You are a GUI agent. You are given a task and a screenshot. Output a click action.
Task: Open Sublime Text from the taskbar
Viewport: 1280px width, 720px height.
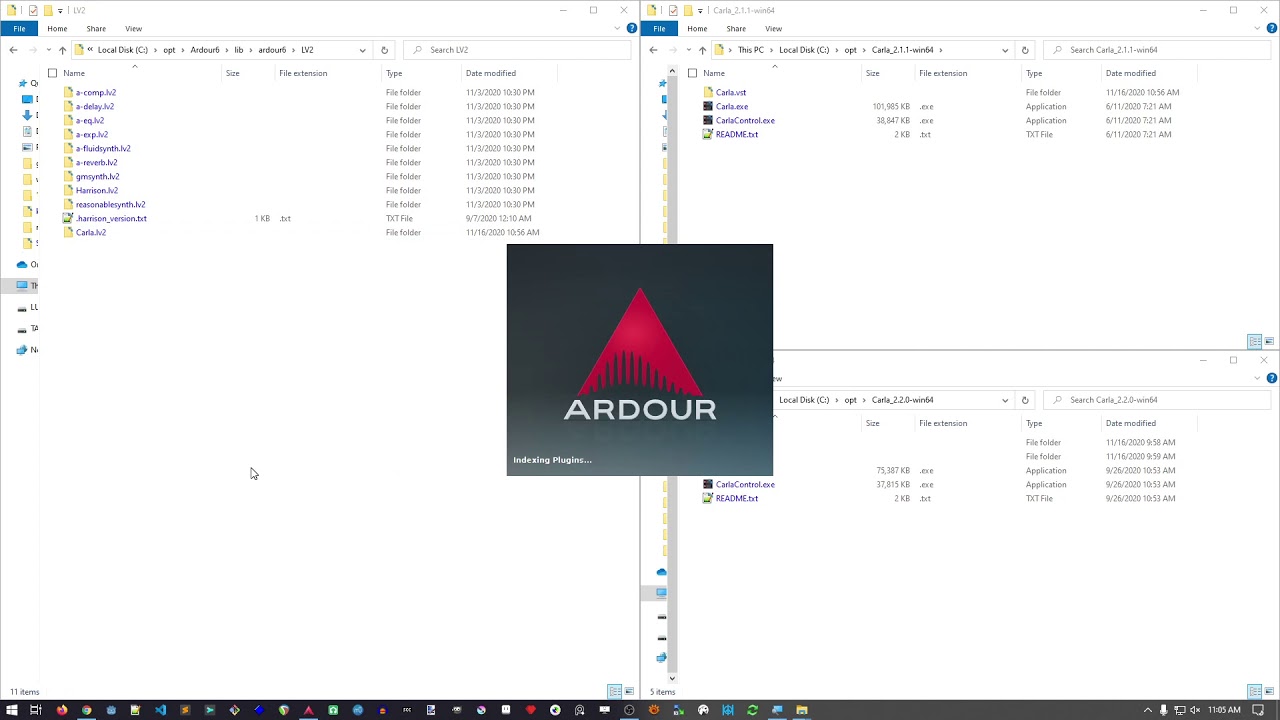(x=184, y=710)
